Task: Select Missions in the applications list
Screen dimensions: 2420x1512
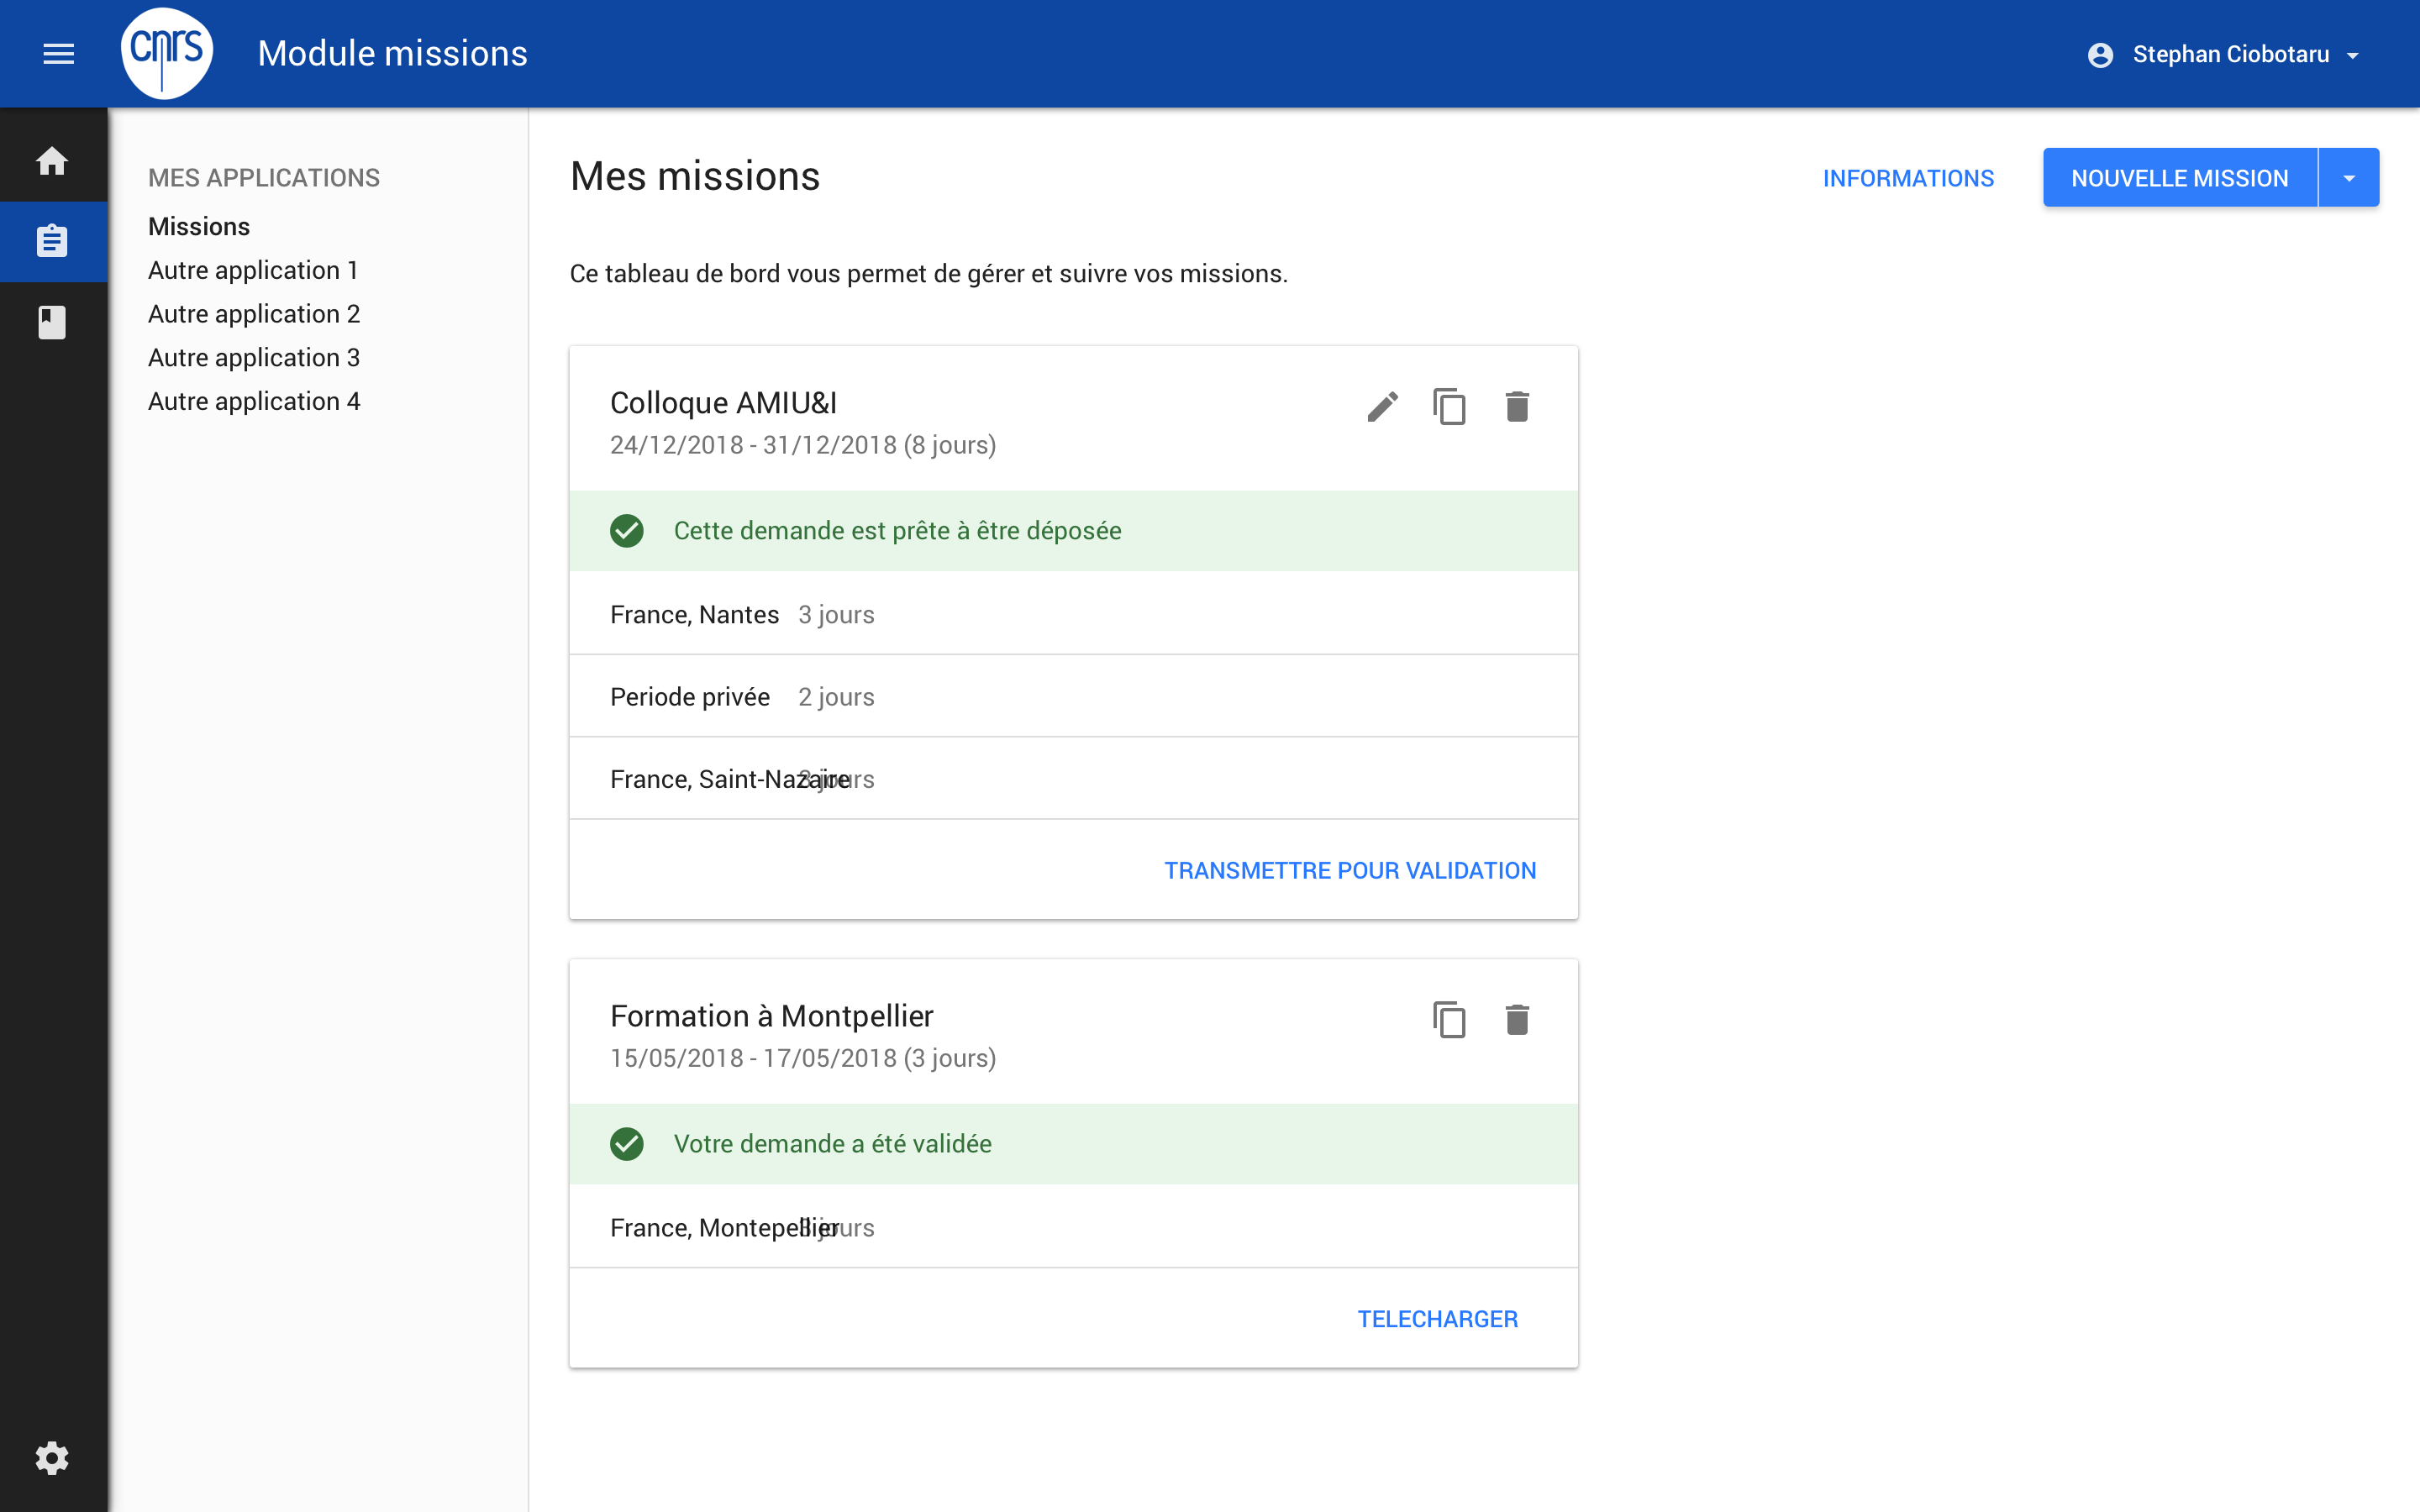Action: [x=199, y=226]
